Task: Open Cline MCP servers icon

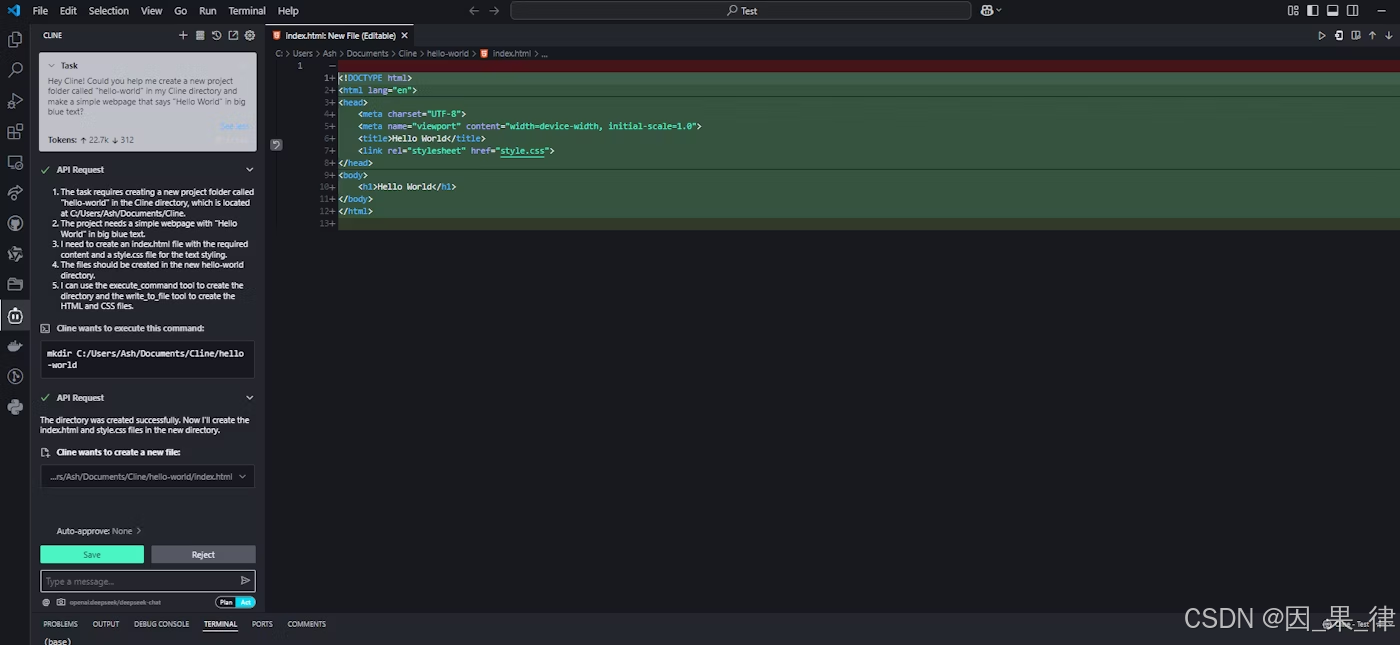Action: tap(200, 35)
